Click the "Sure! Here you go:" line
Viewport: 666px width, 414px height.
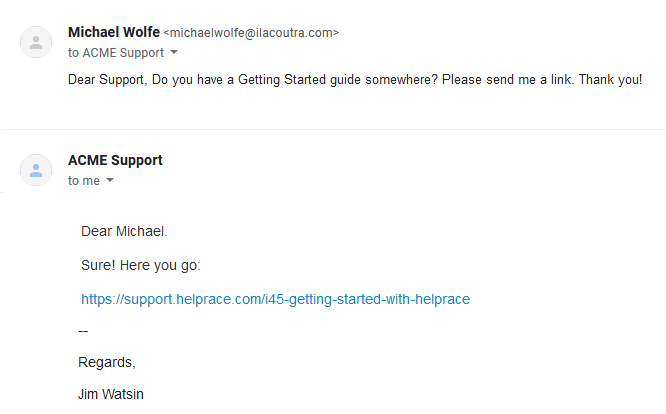pyautogui.click(x=141, y=265)
